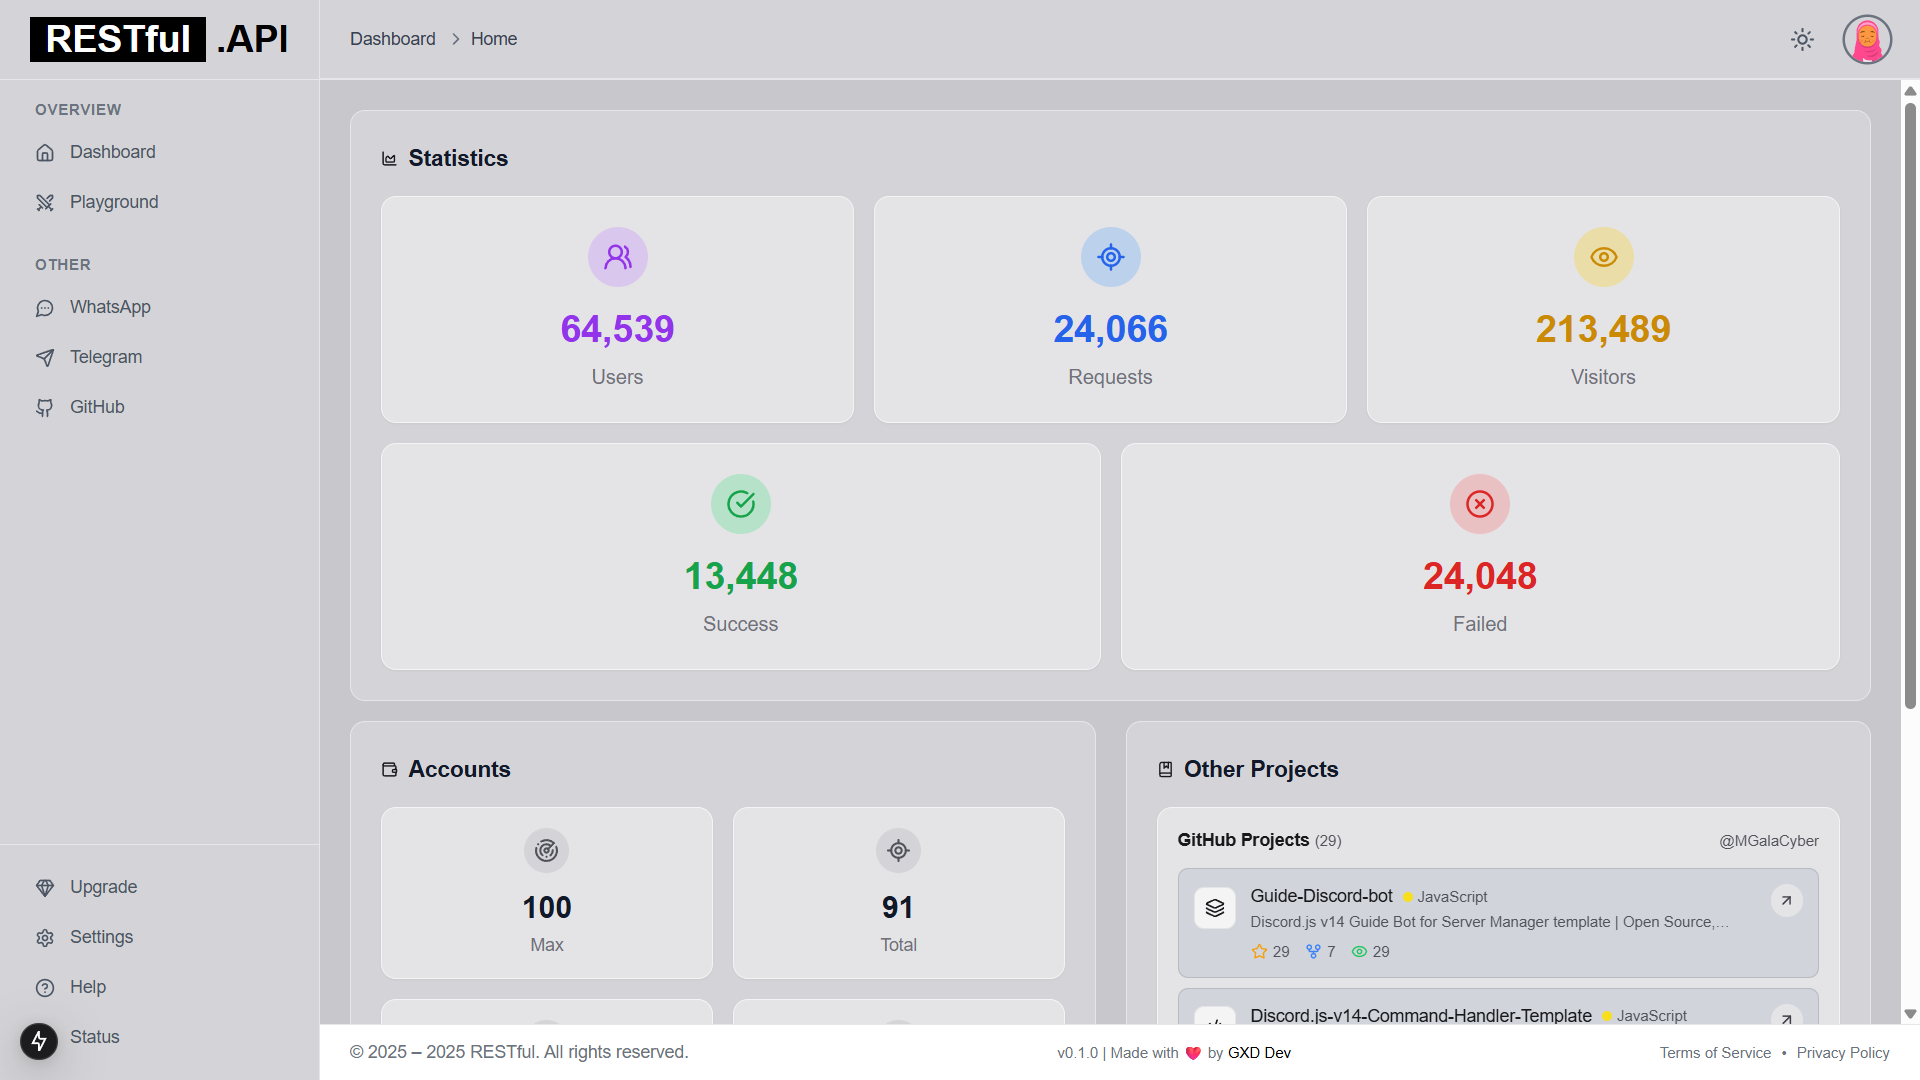Toggle the light/dark theme sun icon

[1802, 40]
